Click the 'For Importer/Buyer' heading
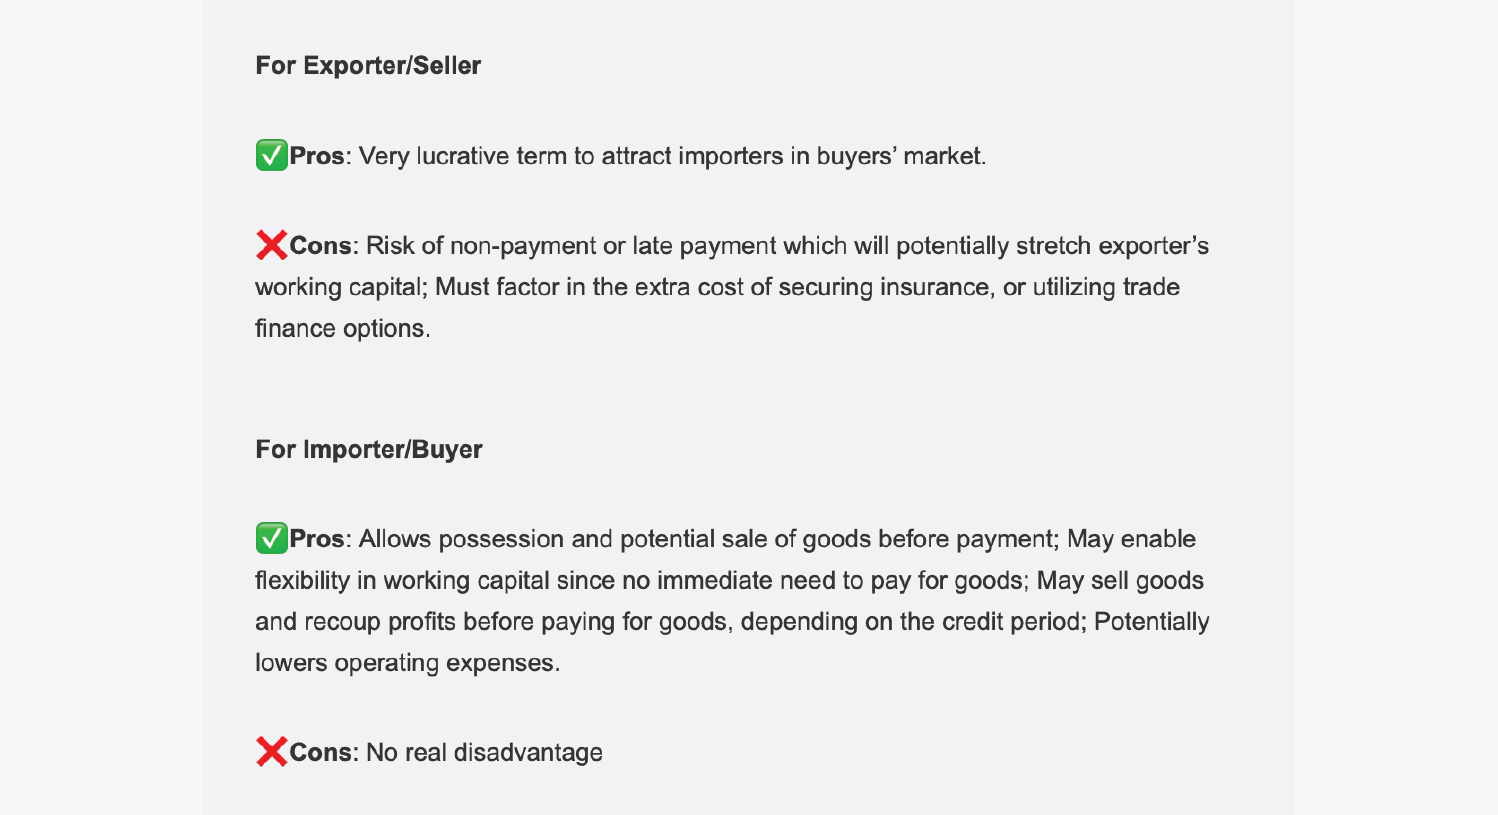The width and height of the screenshot is (1498, 815). click(368, 450)
